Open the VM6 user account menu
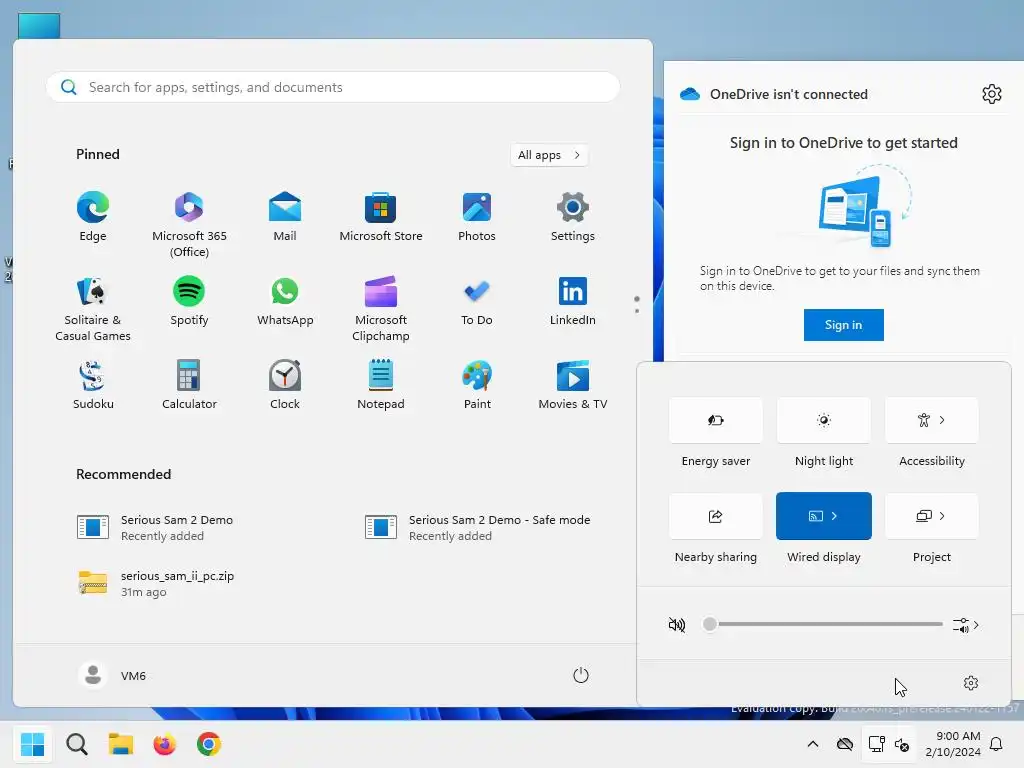The image size is (1024, 768). (112, 675)
